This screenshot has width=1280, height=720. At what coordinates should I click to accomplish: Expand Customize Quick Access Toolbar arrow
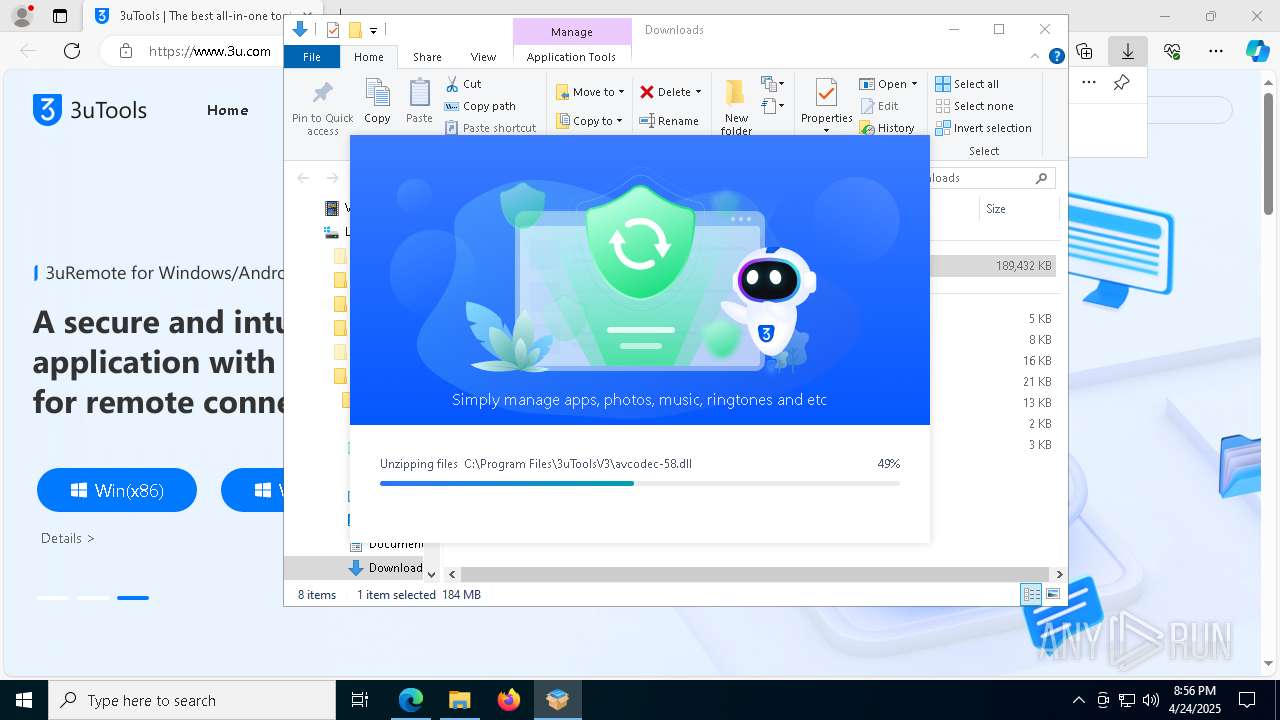tap(373, 31)
